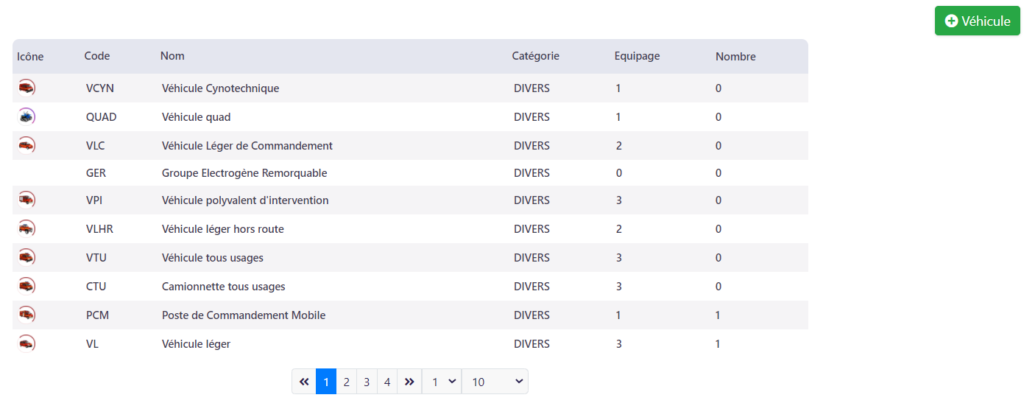Viewport: 1024px width, 406px height.
Task: Select the Véhicule Cynotechnique row name
Action: pos(220,88)
